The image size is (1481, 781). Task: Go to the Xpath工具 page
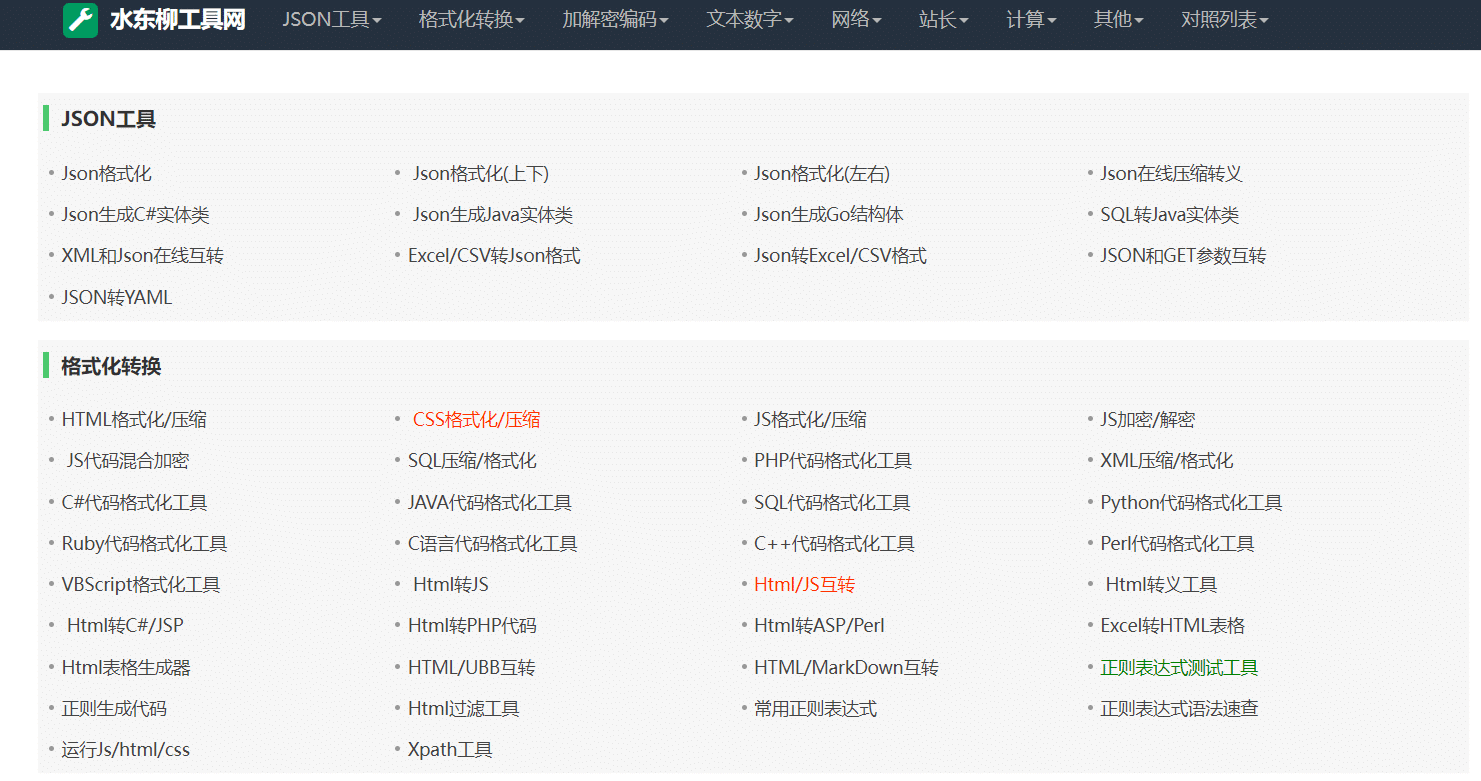click(x=450, y=750)
